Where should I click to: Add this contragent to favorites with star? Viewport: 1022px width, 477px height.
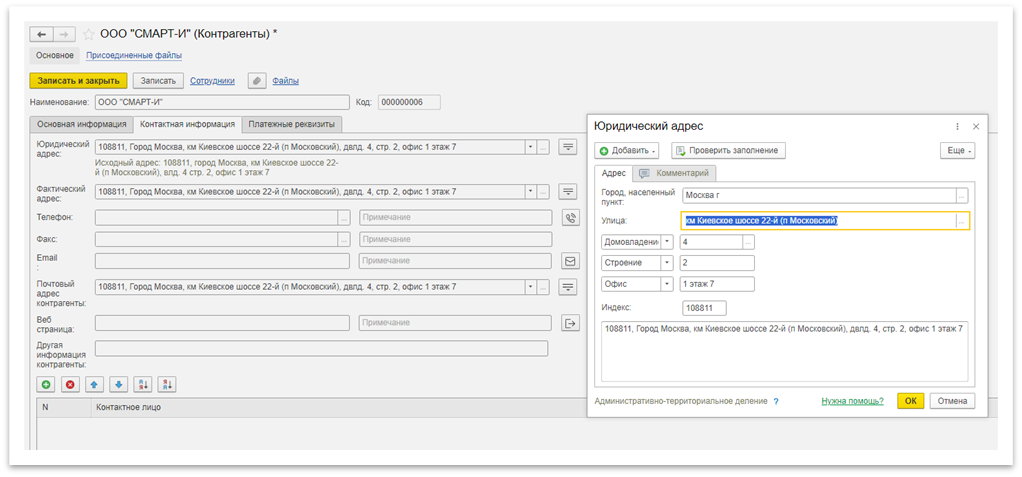[88, 34]
